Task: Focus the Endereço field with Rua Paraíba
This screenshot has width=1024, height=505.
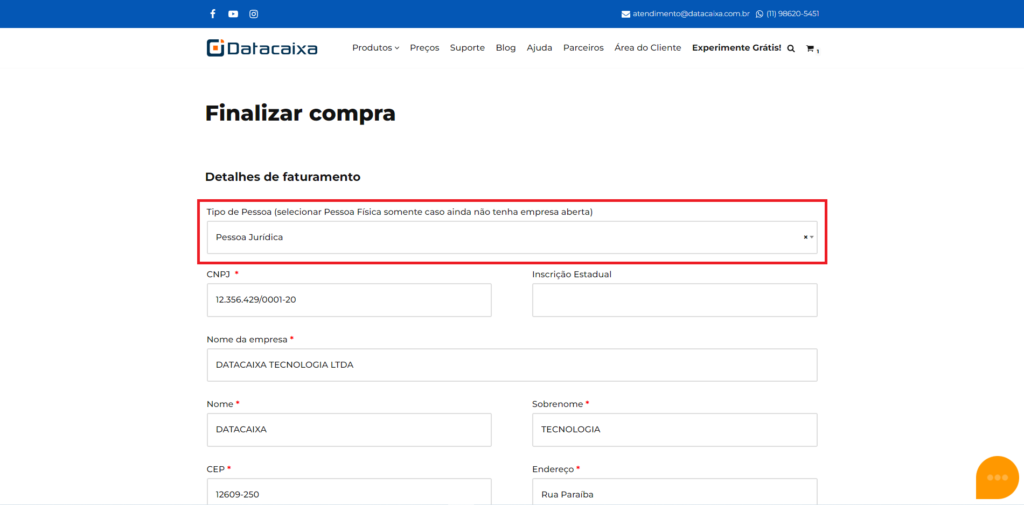Action: 675,492
